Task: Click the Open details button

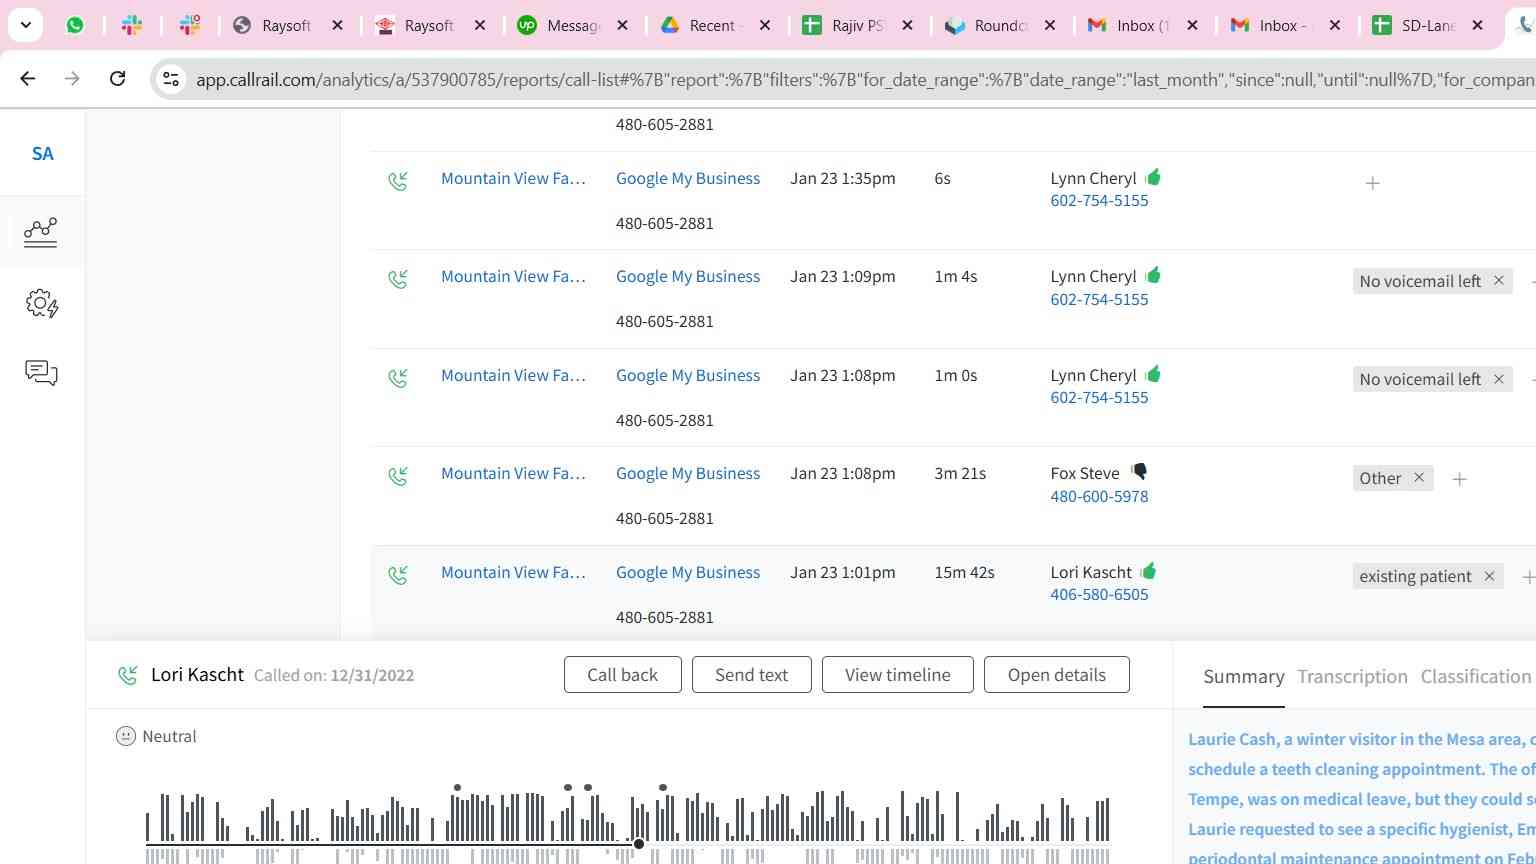Action: (x=1057, y=675)
